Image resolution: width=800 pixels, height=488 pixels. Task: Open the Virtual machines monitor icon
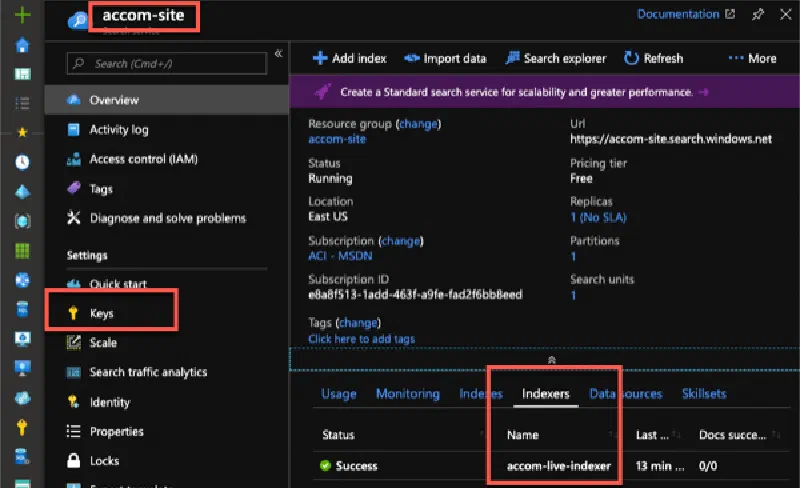coord(22,368)
